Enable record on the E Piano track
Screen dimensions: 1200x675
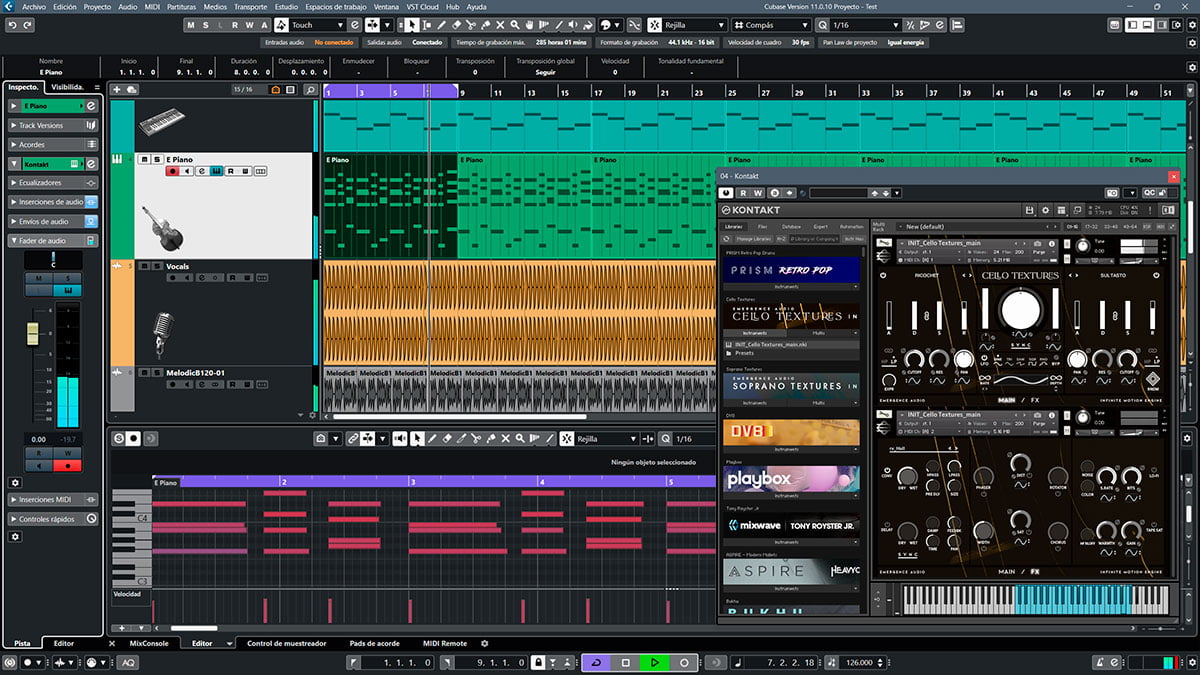[x=173, y=171]
